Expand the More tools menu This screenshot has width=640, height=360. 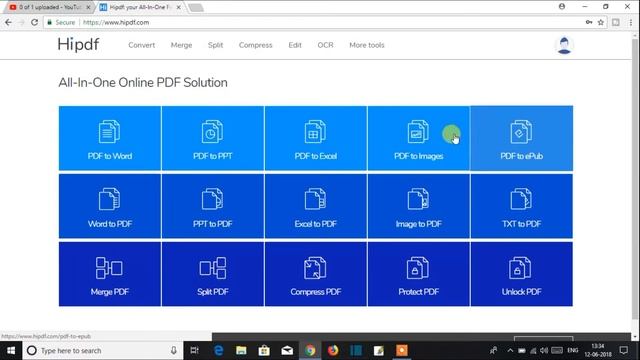367,45
